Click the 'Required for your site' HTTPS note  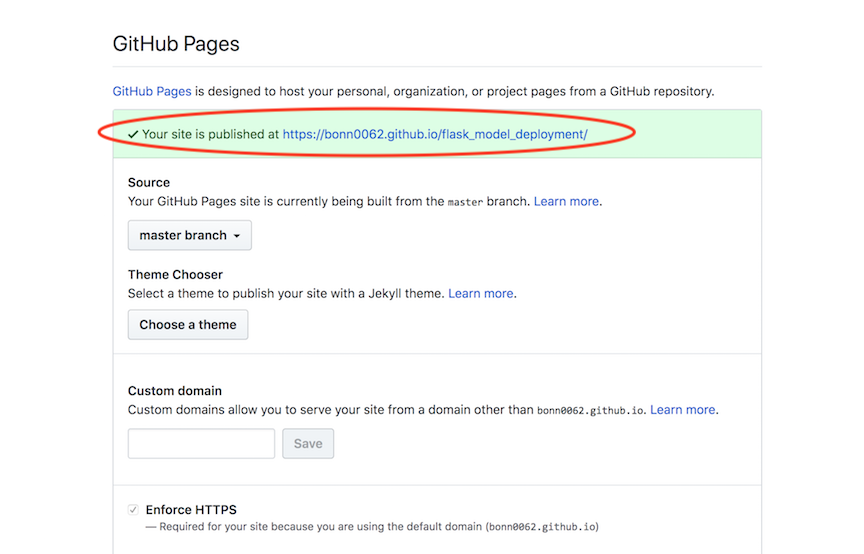point(372,526)
